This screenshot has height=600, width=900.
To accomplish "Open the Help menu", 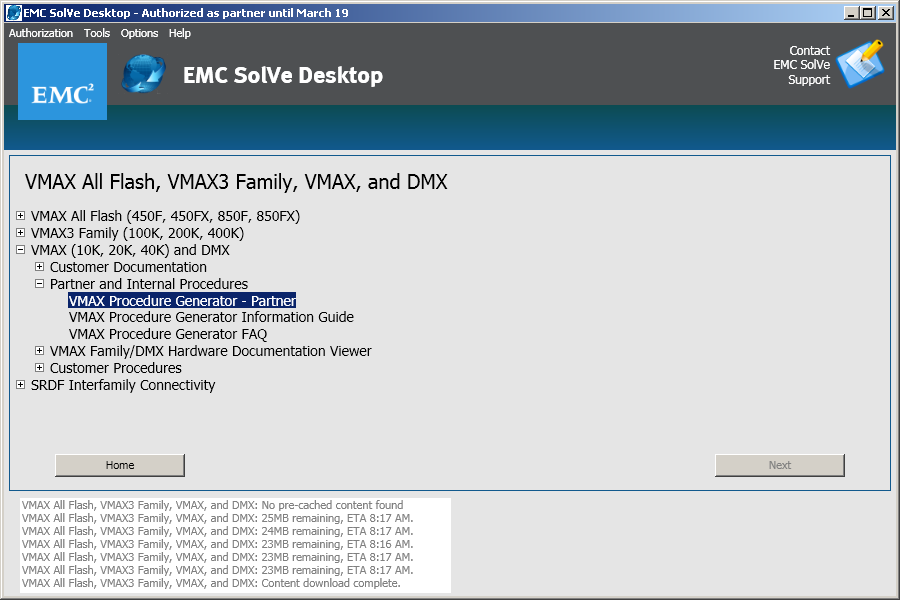I will [x=180, y=33].
